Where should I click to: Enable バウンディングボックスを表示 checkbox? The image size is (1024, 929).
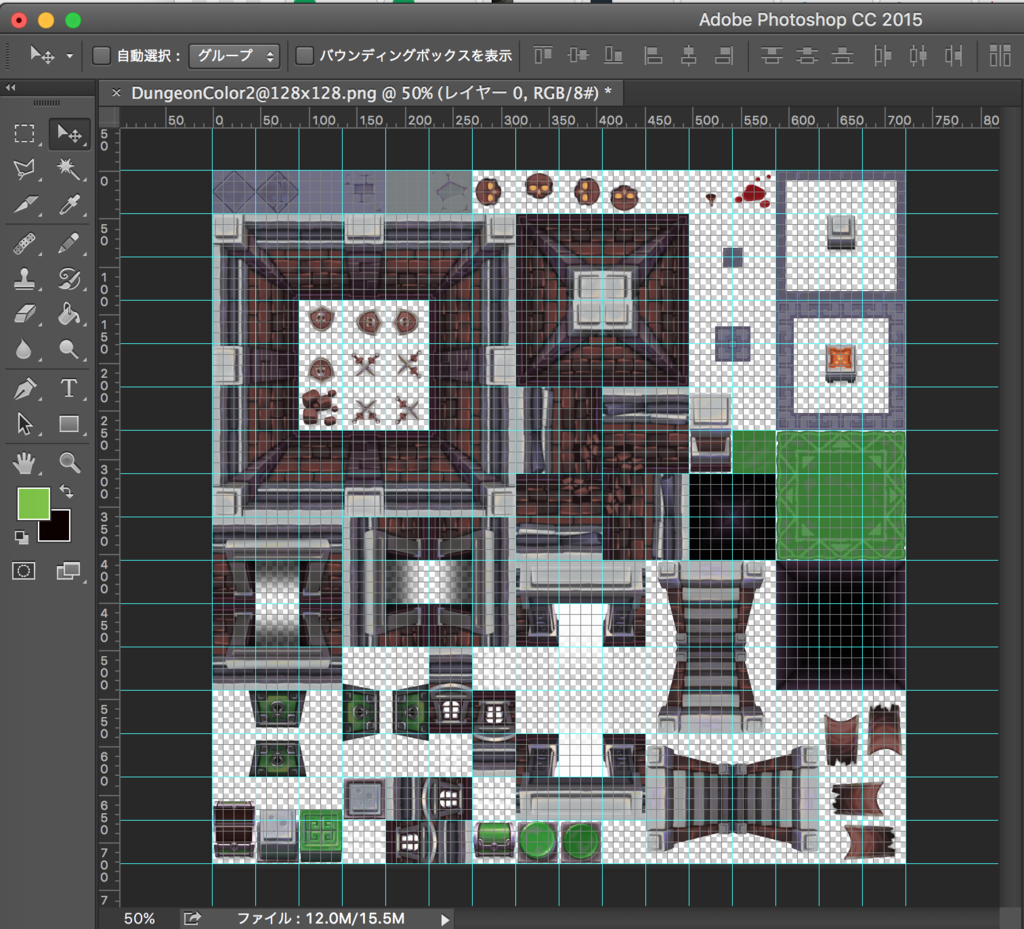[304, 55]
